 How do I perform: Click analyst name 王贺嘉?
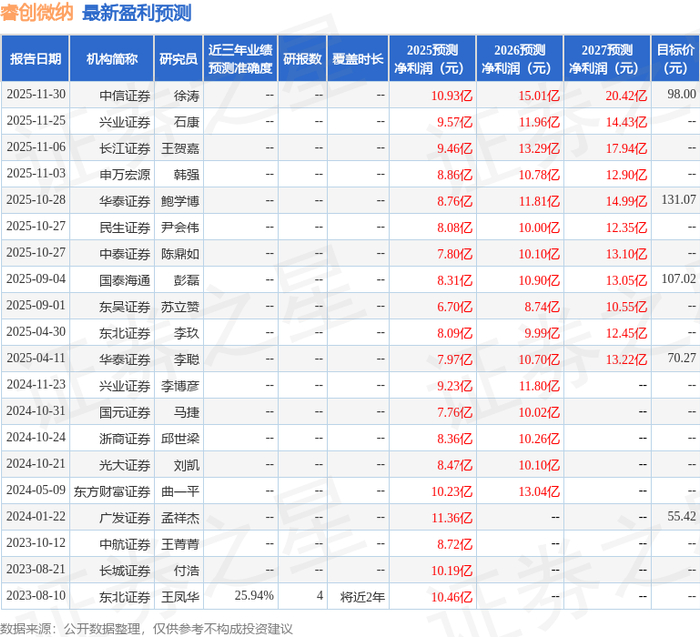180,148
